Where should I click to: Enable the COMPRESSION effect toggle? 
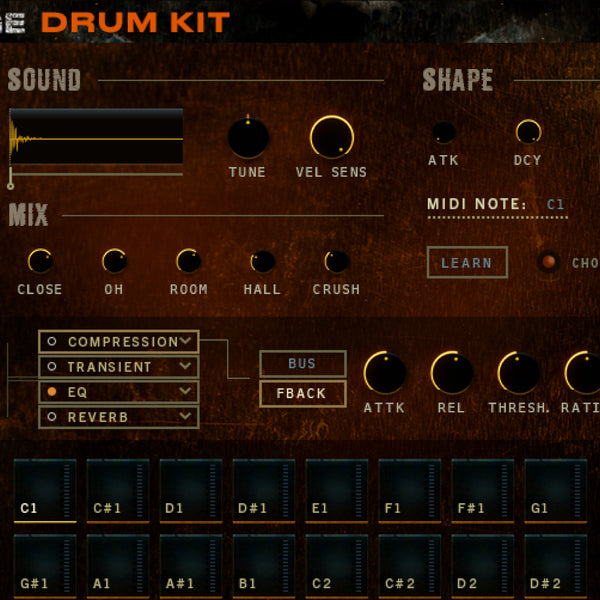(52, 341)
